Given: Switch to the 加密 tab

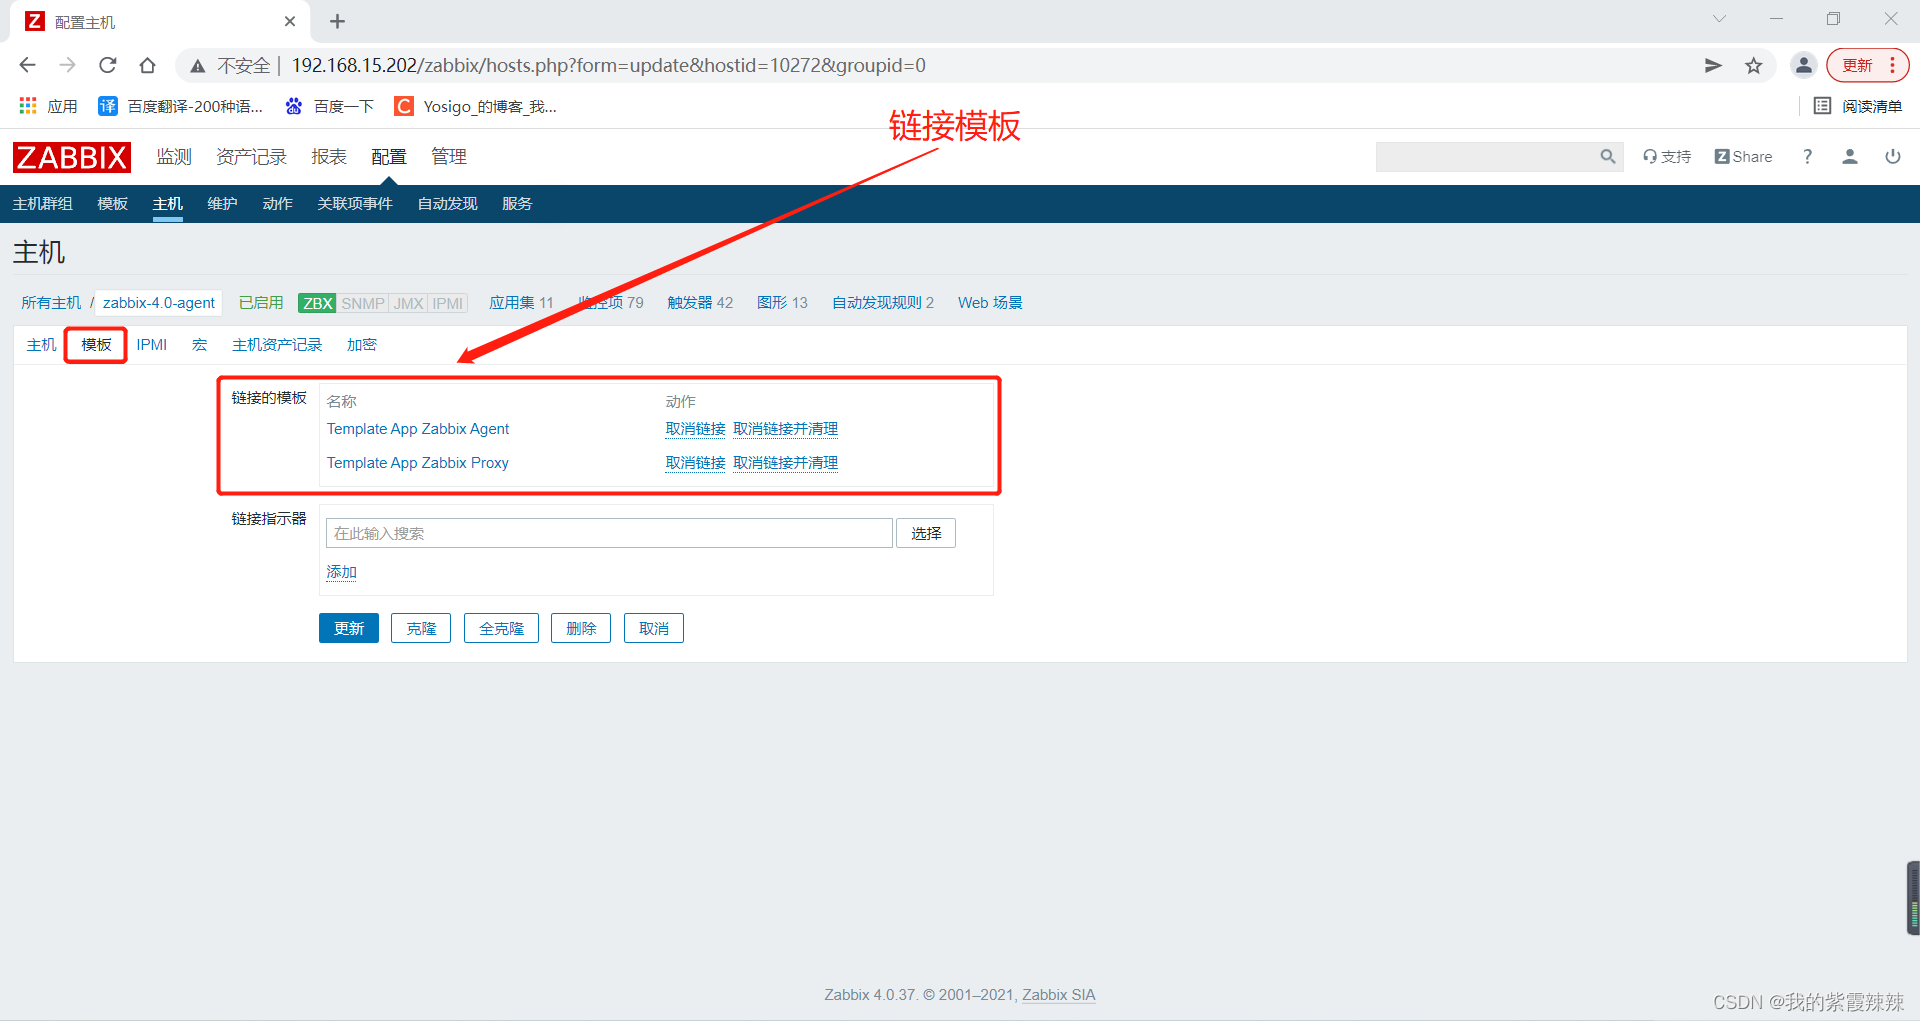Looking at the screenshot, I should [x=362, y=345].
